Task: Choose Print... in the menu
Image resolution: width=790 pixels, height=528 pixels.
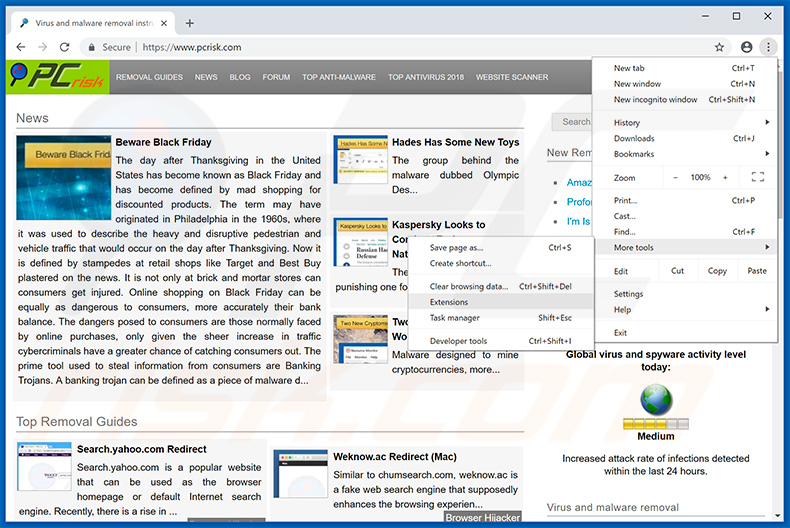Action: click(x=684, y=200)
